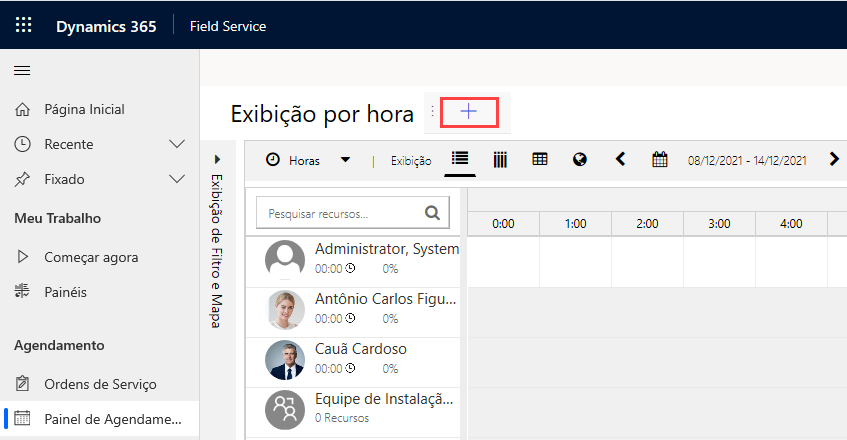Click Antônio Carlos's photo
The image size is (847, 440).
tap(286, 310)
